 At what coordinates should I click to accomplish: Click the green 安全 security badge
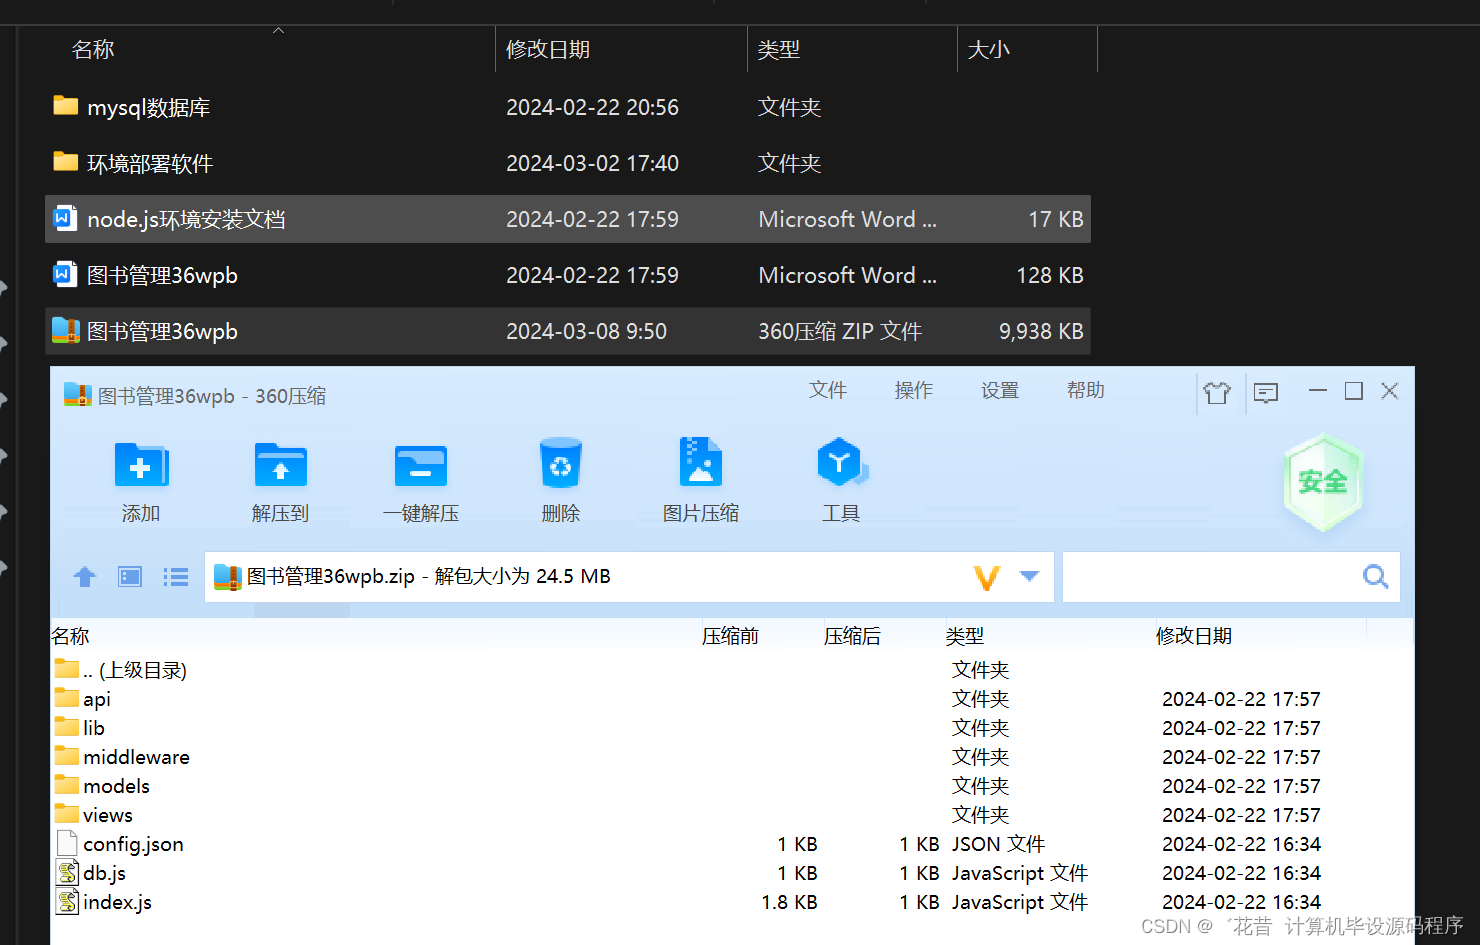pyautogui.click(x=1322, y=482)
